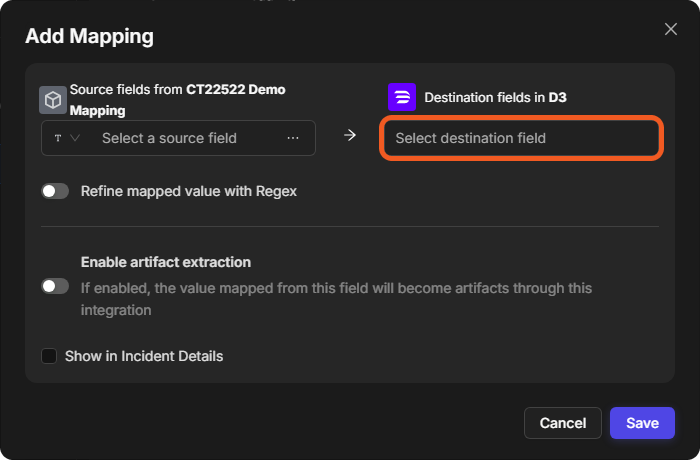Click the Enable artifact extraction heading

(166, 262)
